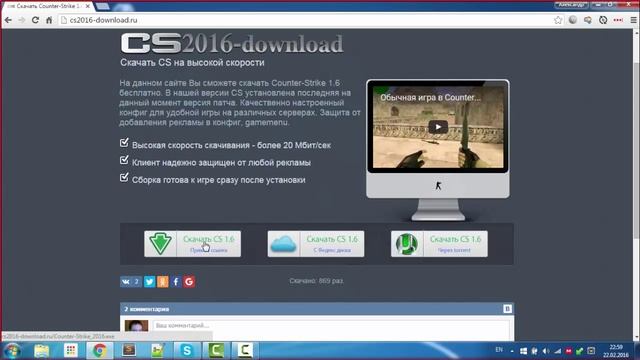Click the volume icon in system tray

(x=546, y=351)
